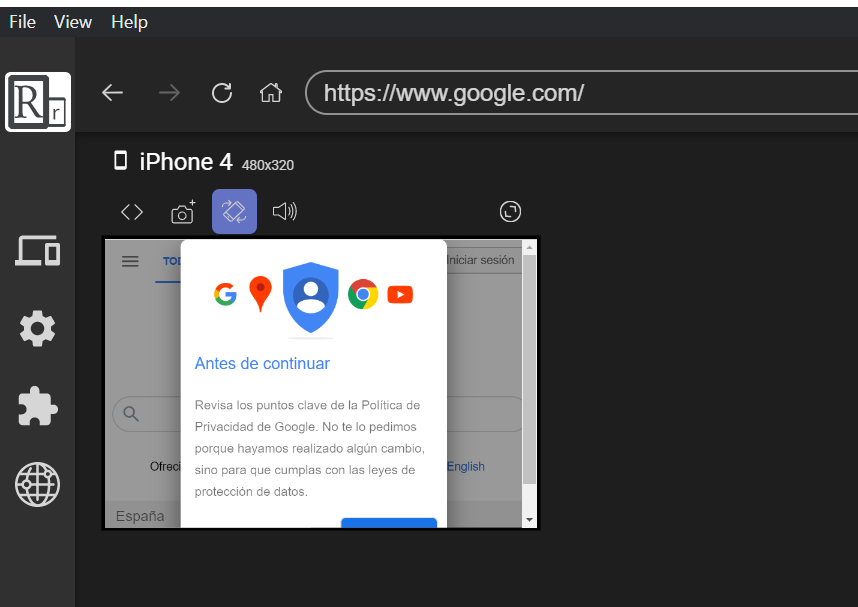Image resolution: width=858 pixels, height=607 pixels.
Task: Click the España footer text
Action: click(x=140, y=516)
